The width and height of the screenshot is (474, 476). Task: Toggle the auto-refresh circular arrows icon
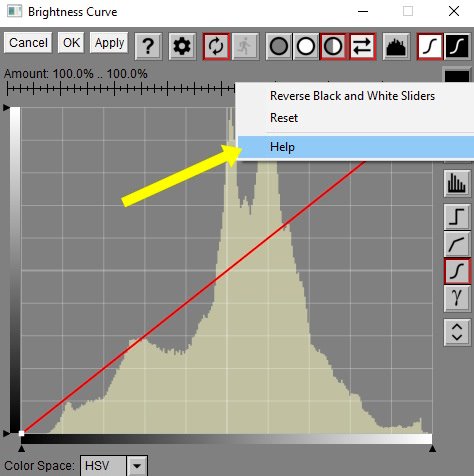tap(216, 46)
